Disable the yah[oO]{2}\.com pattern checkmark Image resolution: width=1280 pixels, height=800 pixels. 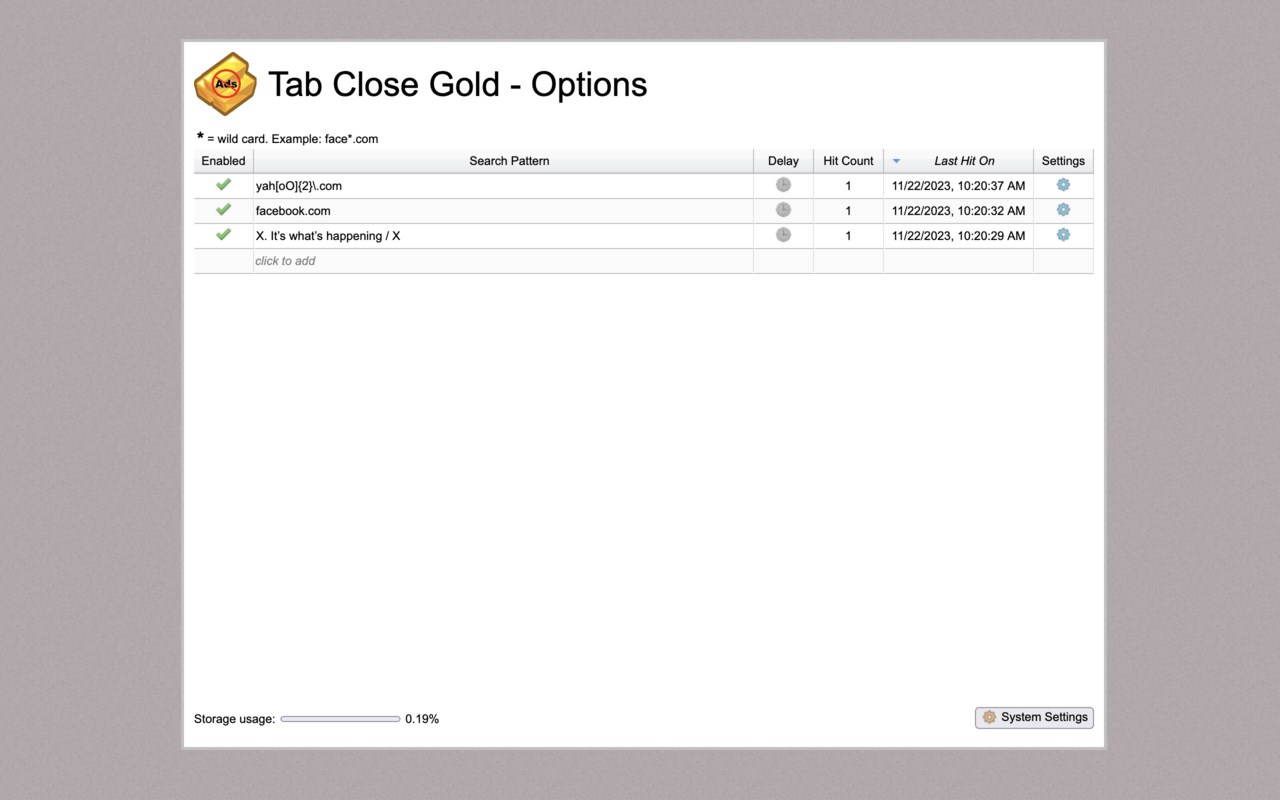coord(223,185)
